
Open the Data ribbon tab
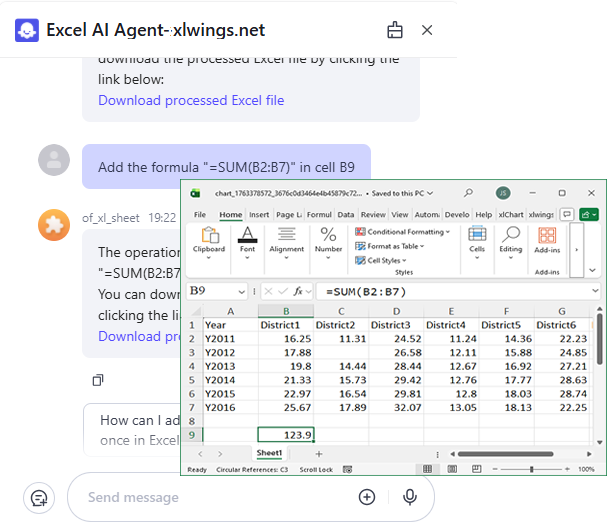[345, 215]
